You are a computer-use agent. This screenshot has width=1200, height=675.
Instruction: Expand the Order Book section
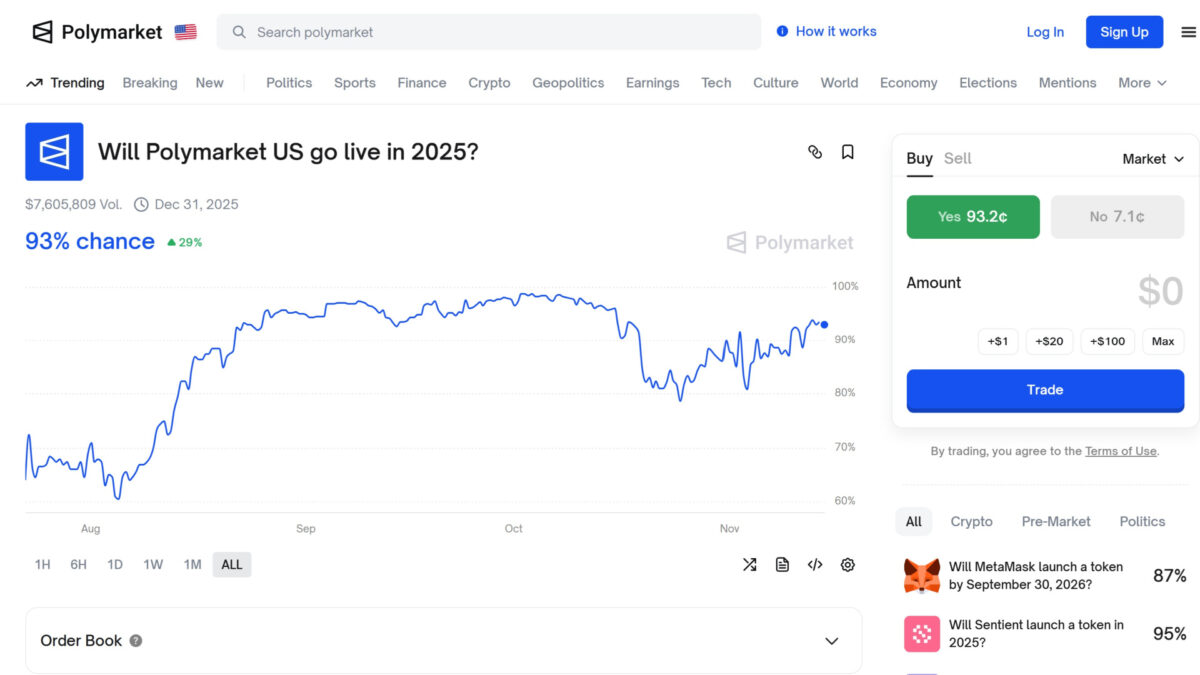[x=831, y=641]
